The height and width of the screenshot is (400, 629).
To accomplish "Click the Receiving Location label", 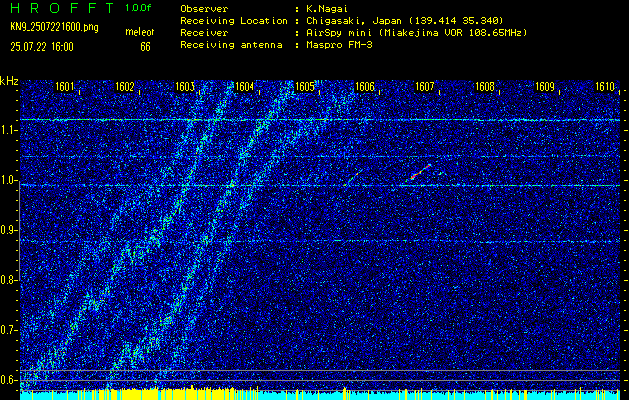I will coord(234,20).
